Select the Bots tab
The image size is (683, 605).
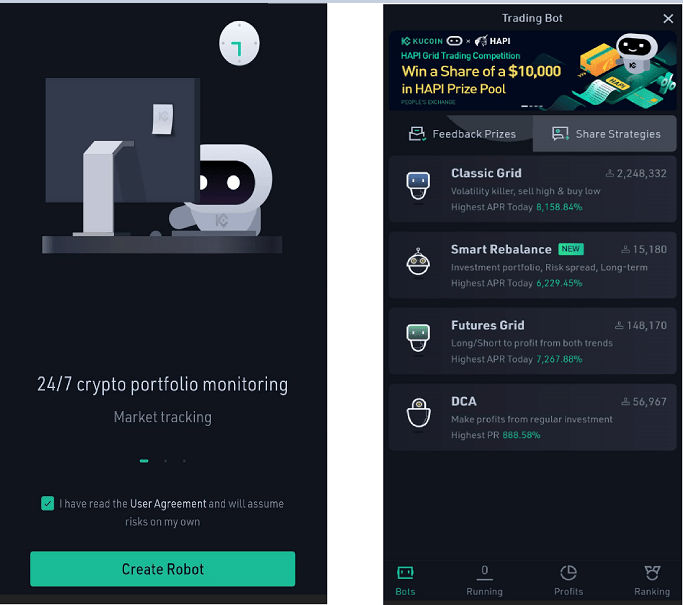[405, 580]
